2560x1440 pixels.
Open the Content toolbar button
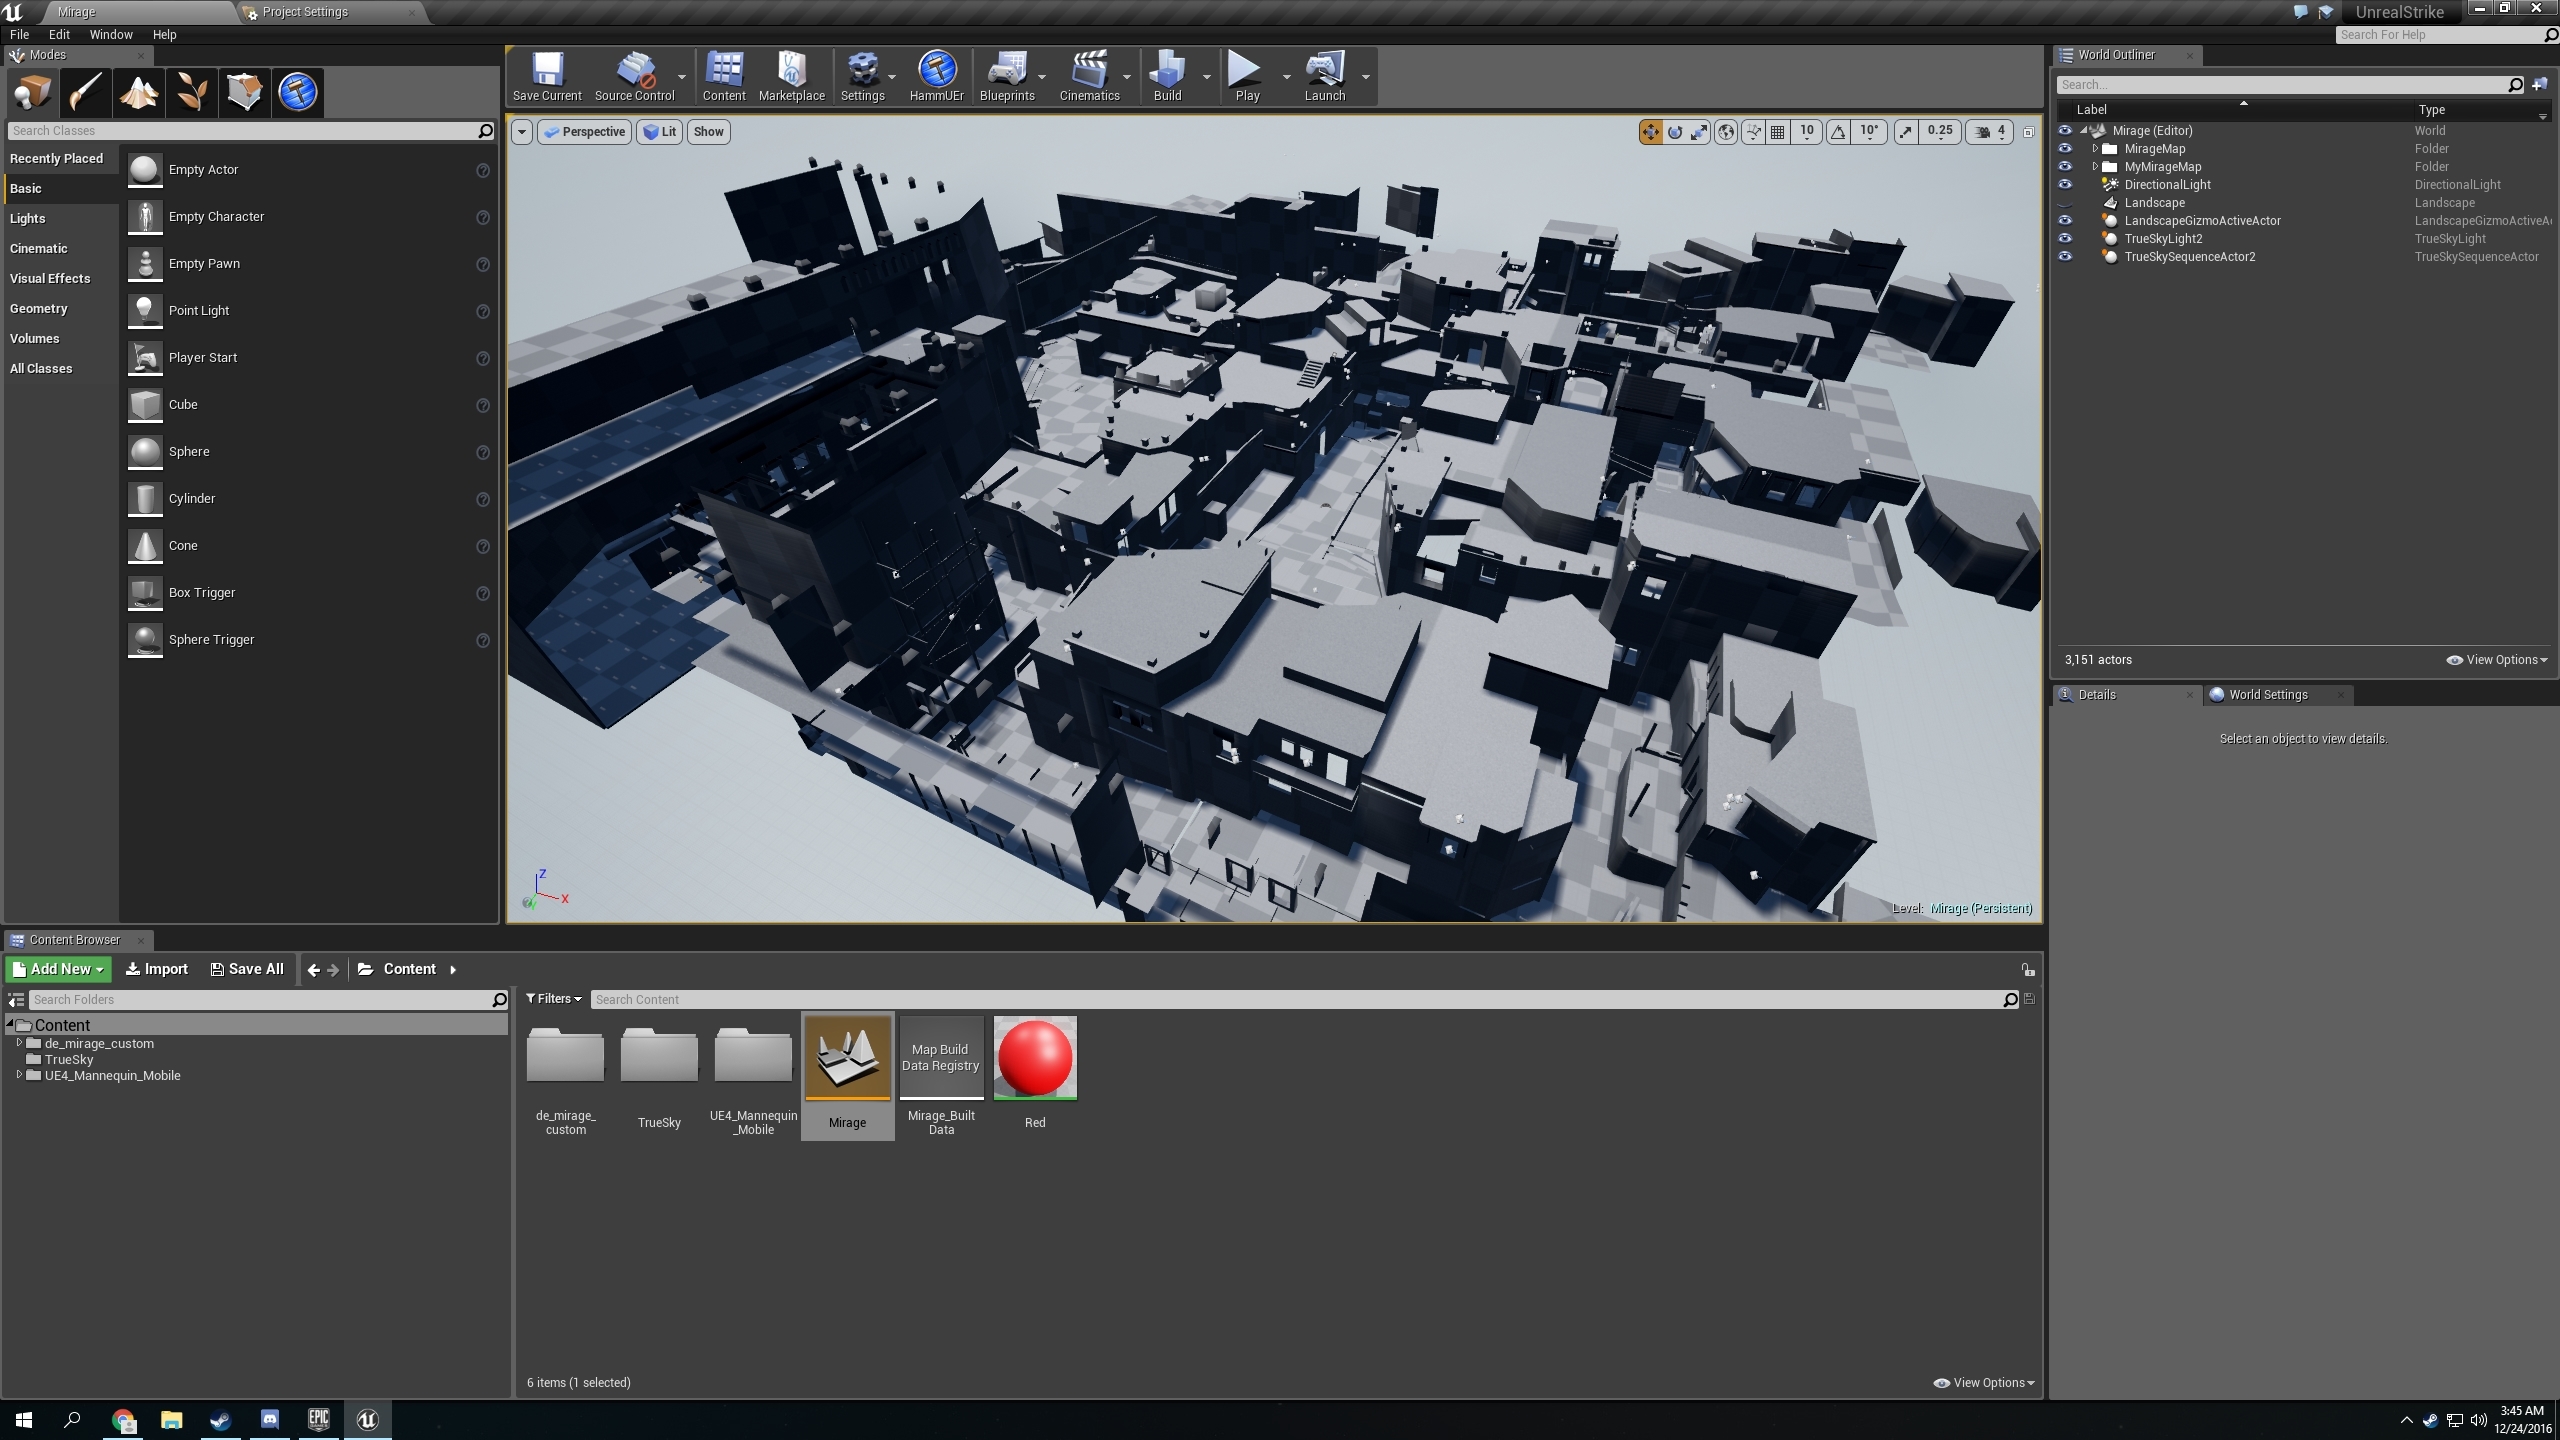tap(724, 77)
